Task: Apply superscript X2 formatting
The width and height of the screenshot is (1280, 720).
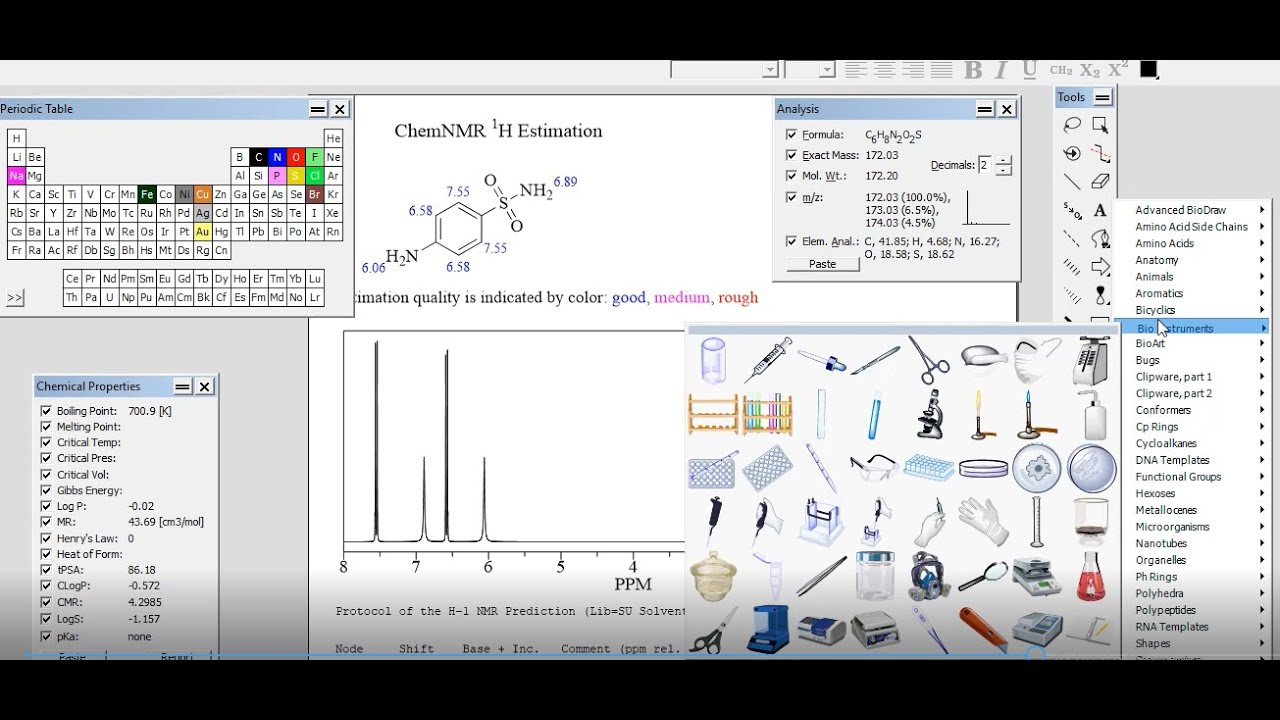Action: coord(1118,69)
